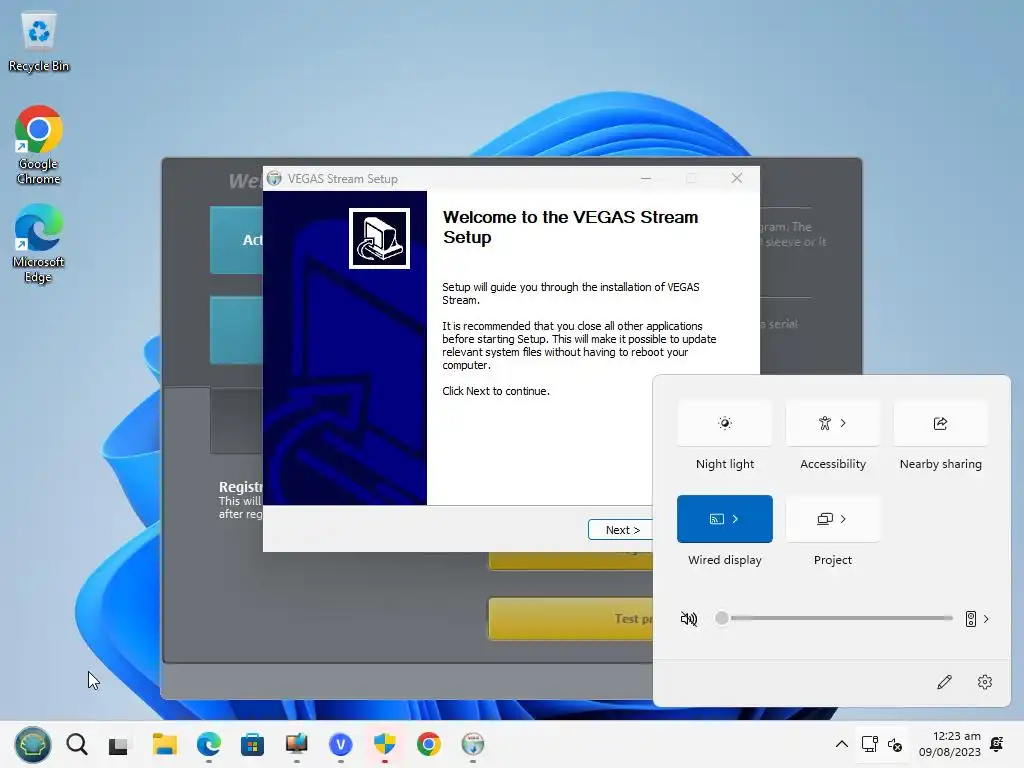Select Google Chrome desktop shortcut
The height and width of the screenshot is (768, 1024).
coord(39,145)
